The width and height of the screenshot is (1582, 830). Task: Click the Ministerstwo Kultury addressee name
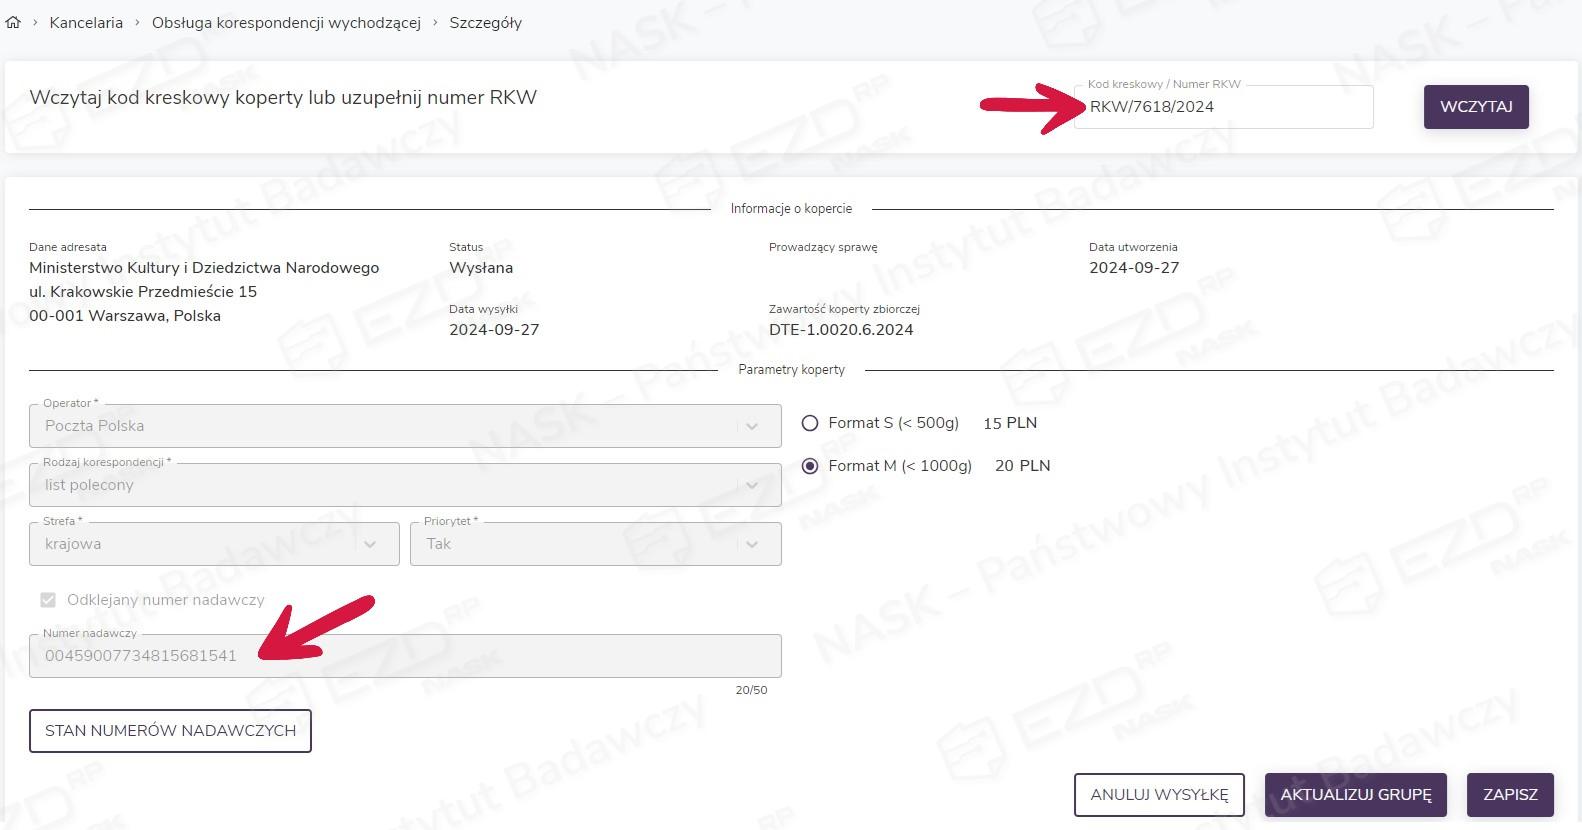204,268
